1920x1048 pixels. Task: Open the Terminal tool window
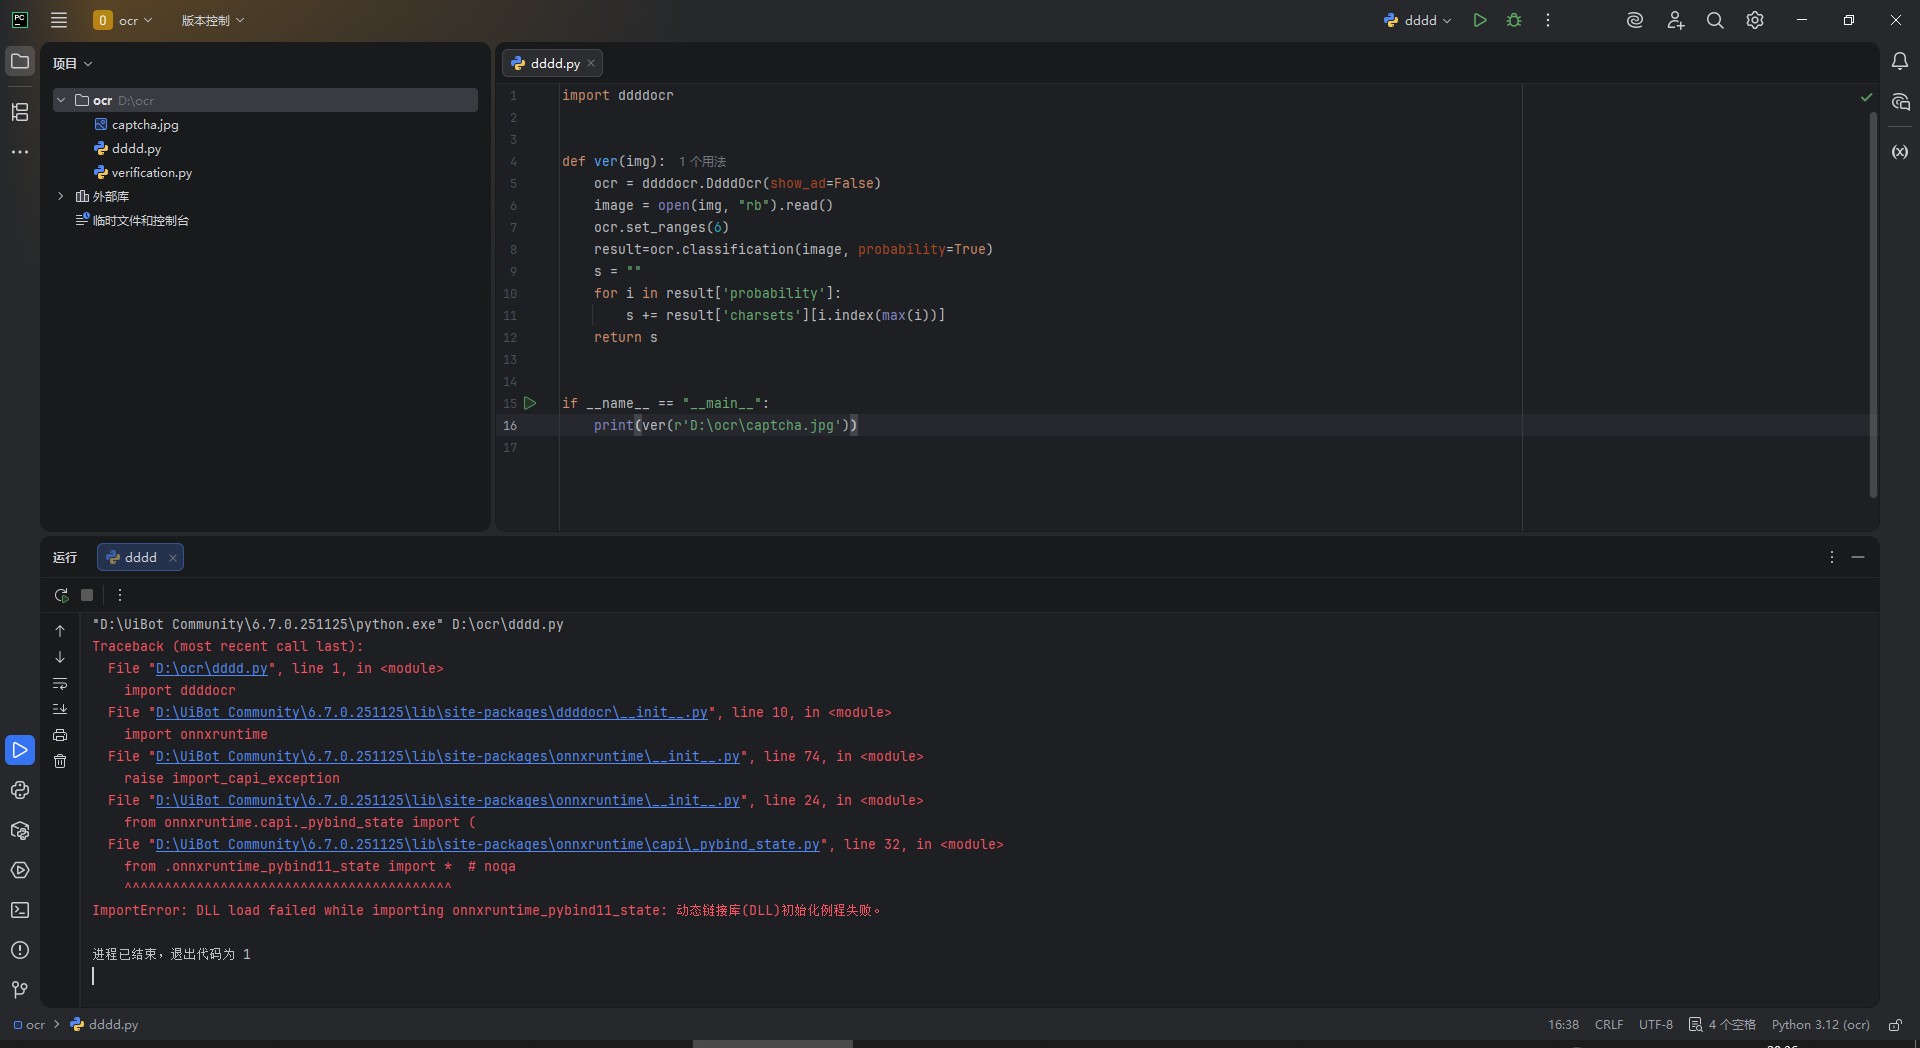click(x=20, y=910)
